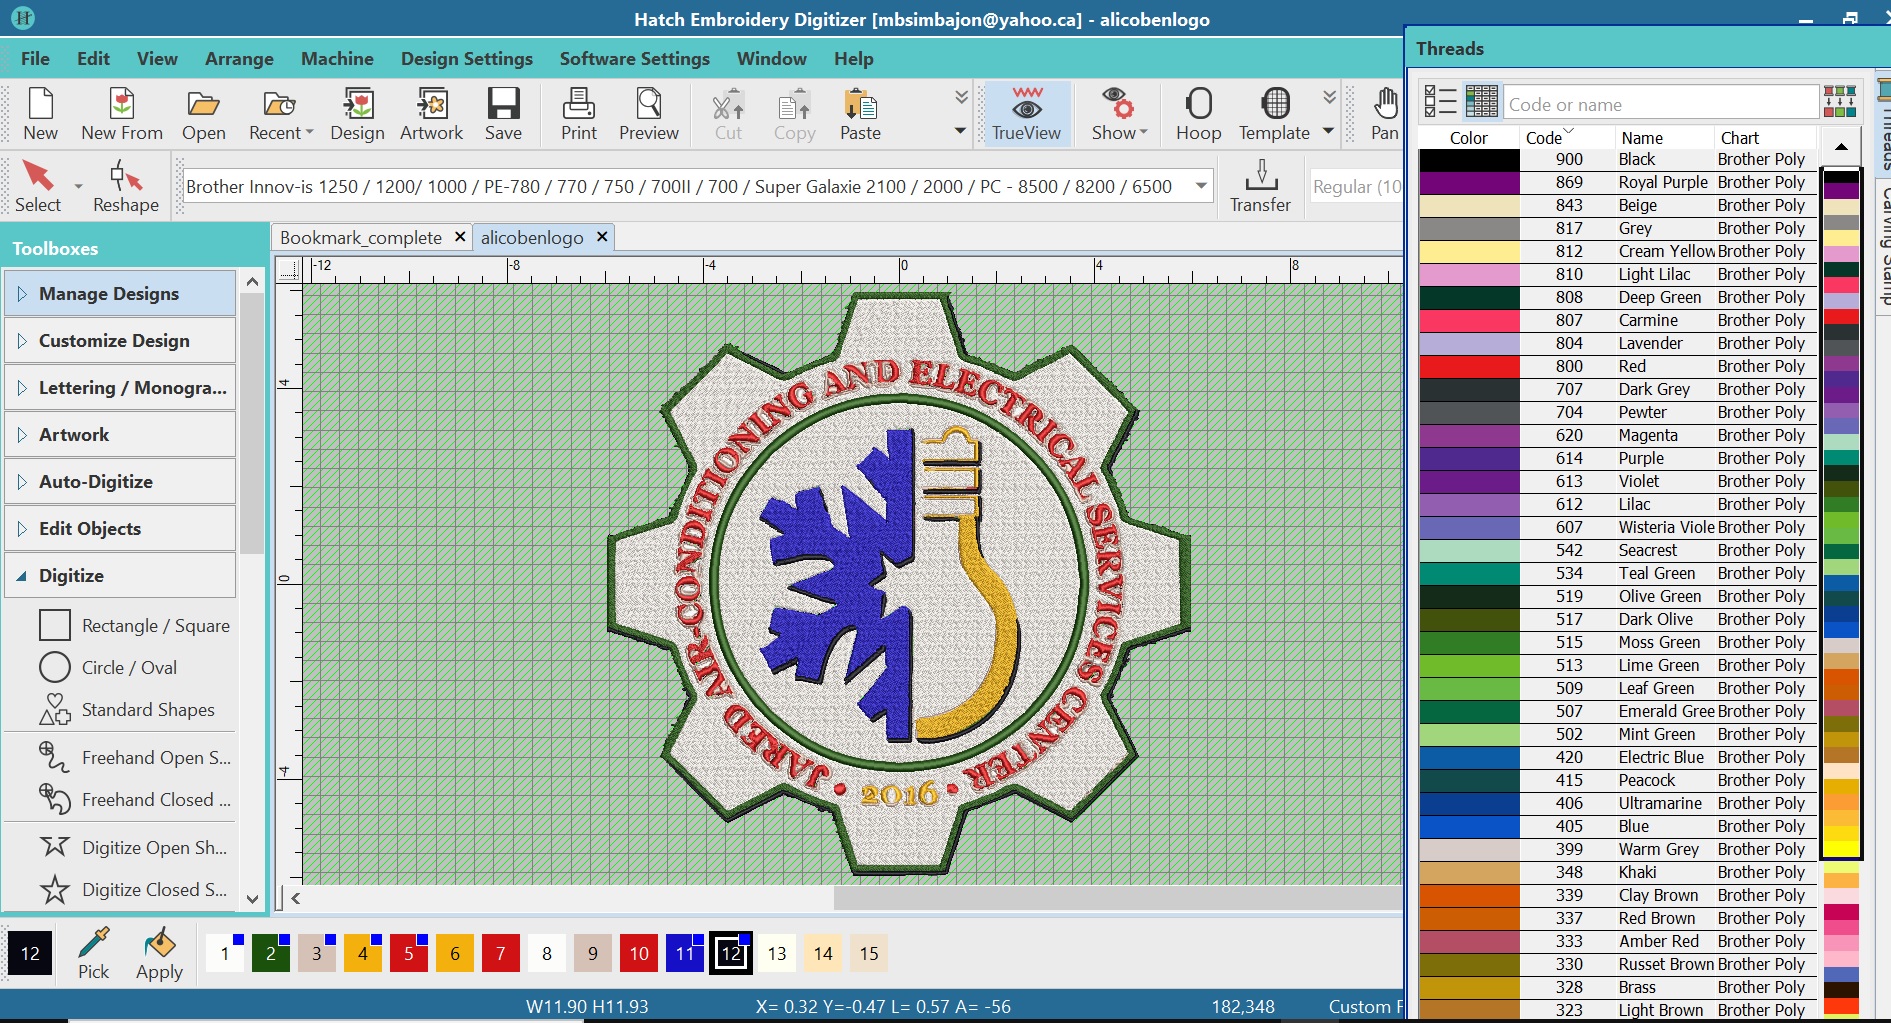Expand the Manage Designs toolbox
The image size is (1891, 1023).
[x=120, y=294]
